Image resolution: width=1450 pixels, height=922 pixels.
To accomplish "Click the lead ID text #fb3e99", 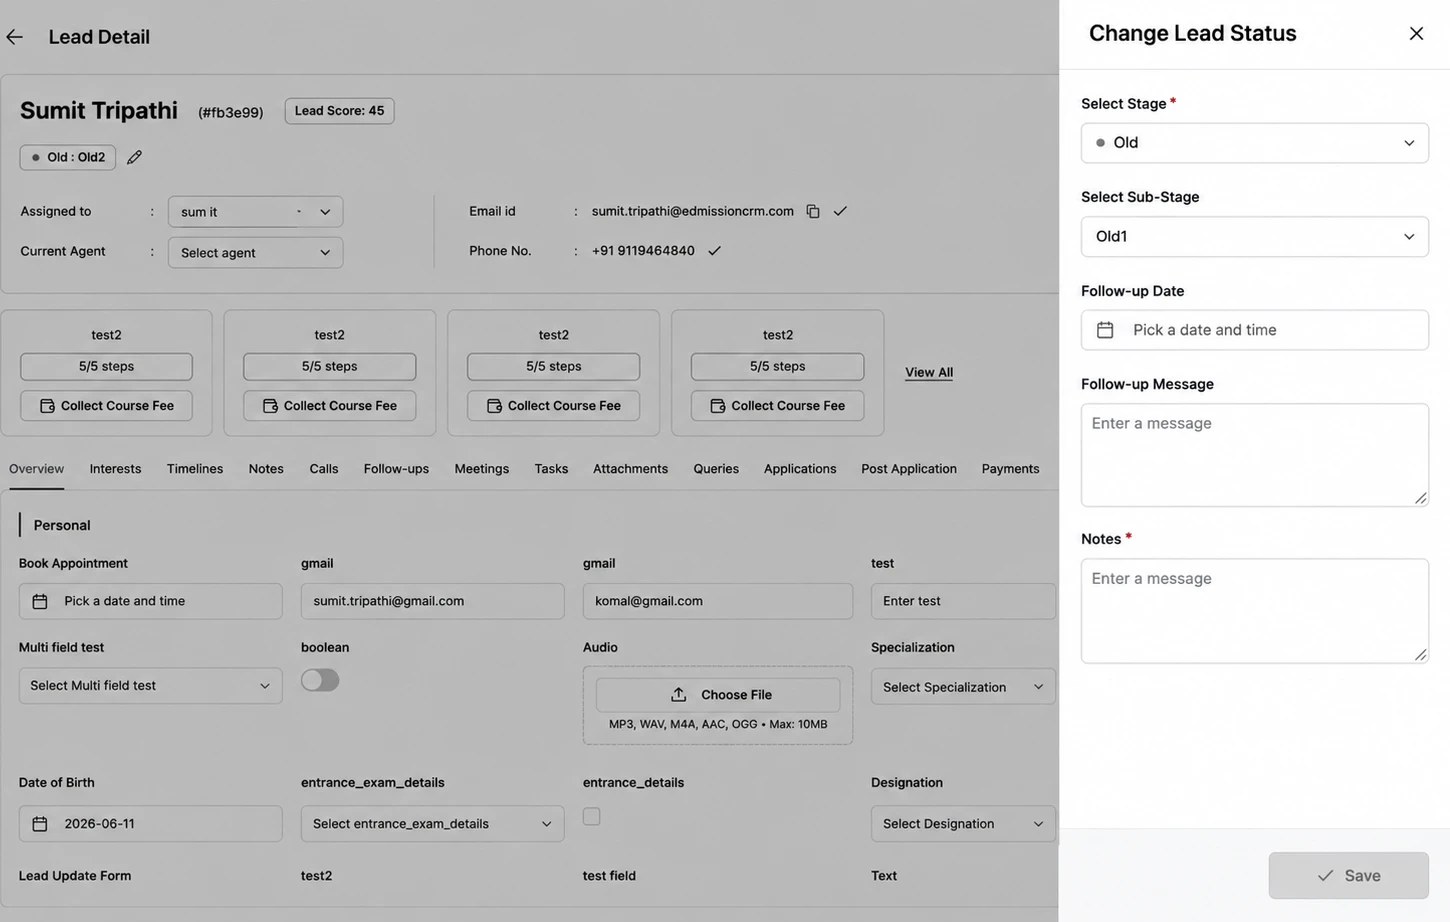I will [231, 112].
